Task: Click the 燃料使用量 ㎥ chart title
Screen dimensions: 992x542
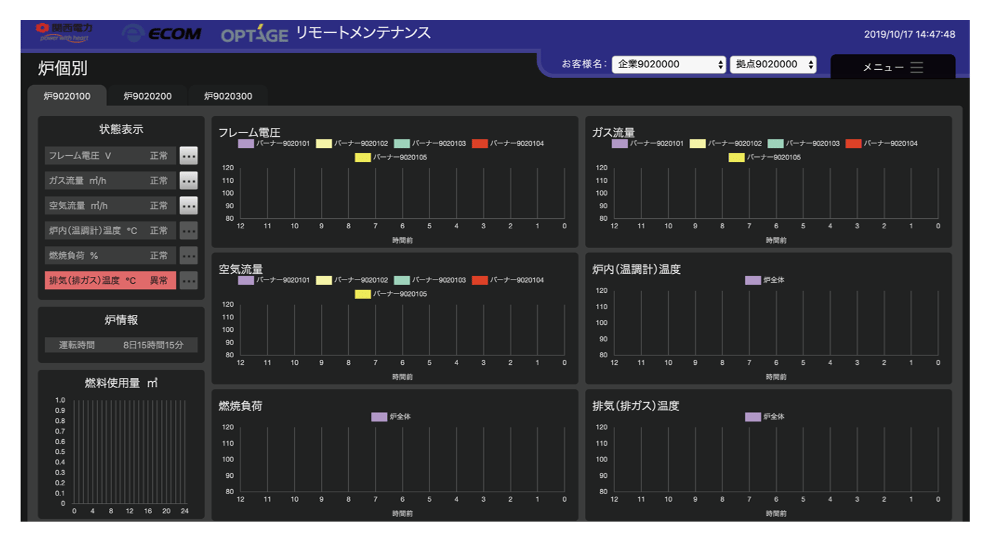Action: coord(121,383)
